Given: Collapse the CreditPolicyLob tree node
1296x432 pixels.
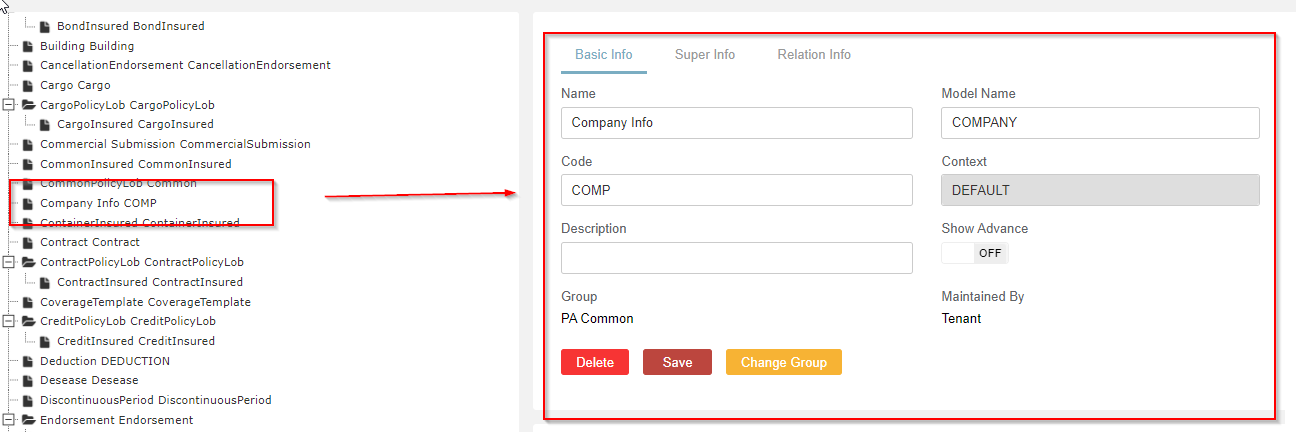Looking at the screenshot, I should click(9, 321).
